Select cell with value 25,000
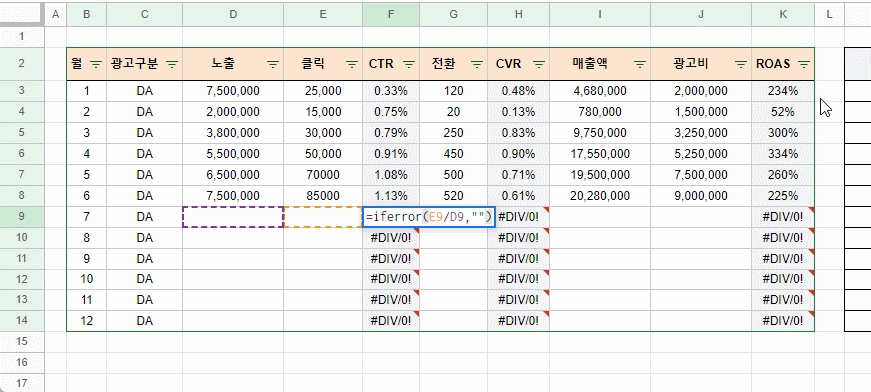This screenshot has height=392, width=871. coord(323,91)
